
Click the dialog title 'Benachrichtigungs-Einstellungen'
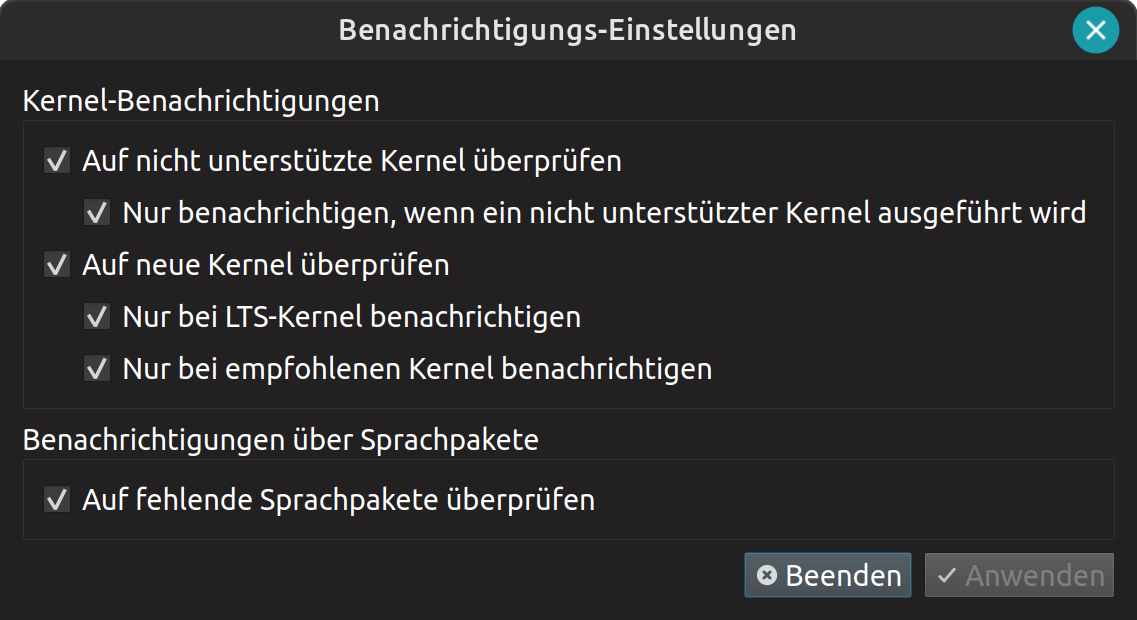[x=568, y=30]
